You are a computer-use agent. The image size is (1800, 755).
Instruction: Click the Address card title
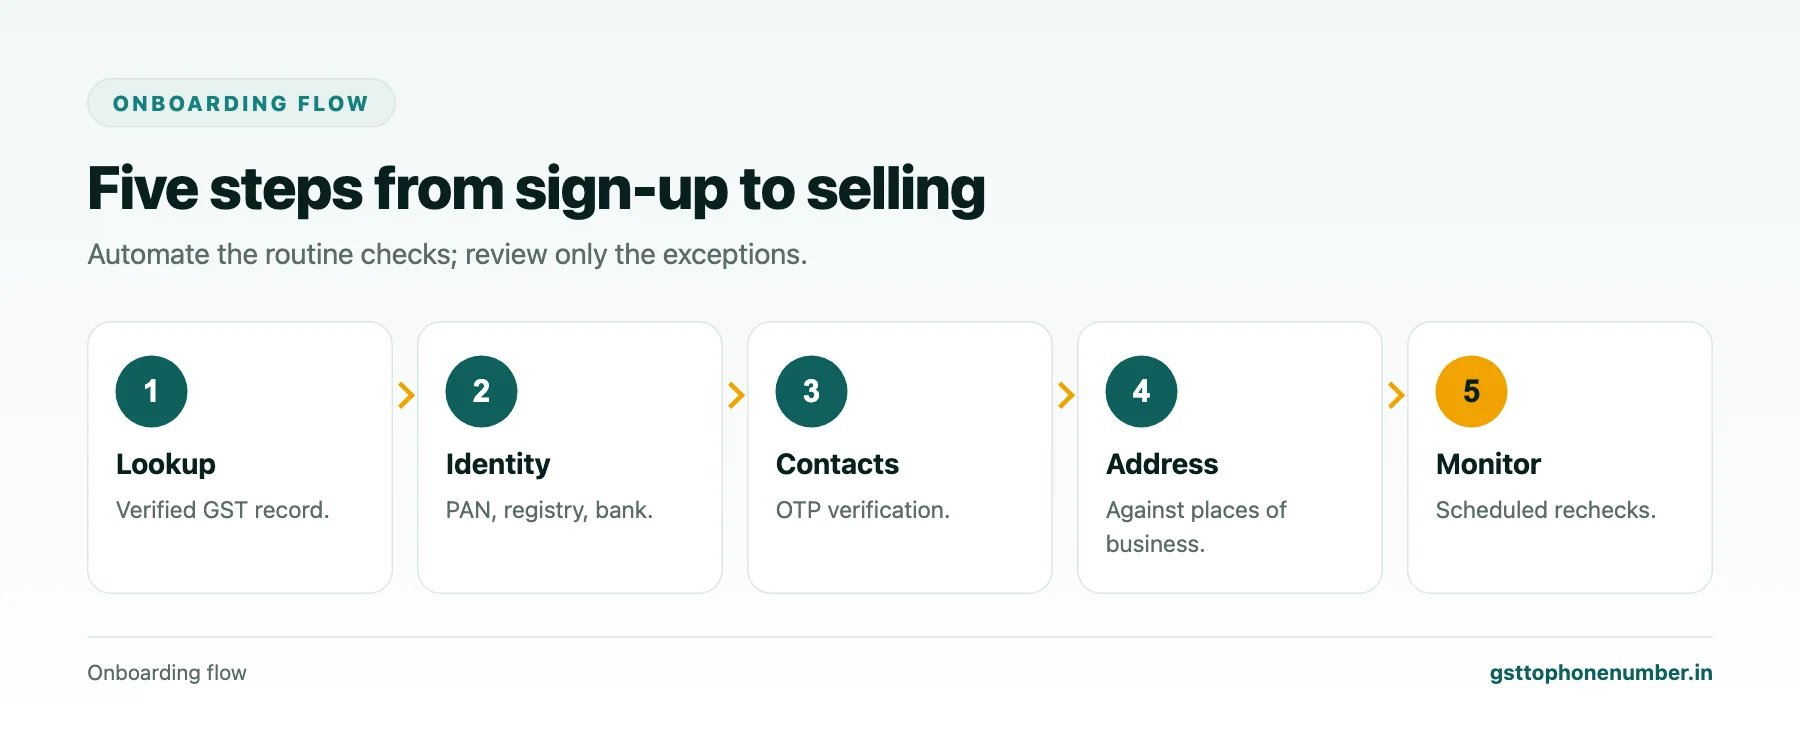(1162, 464)
